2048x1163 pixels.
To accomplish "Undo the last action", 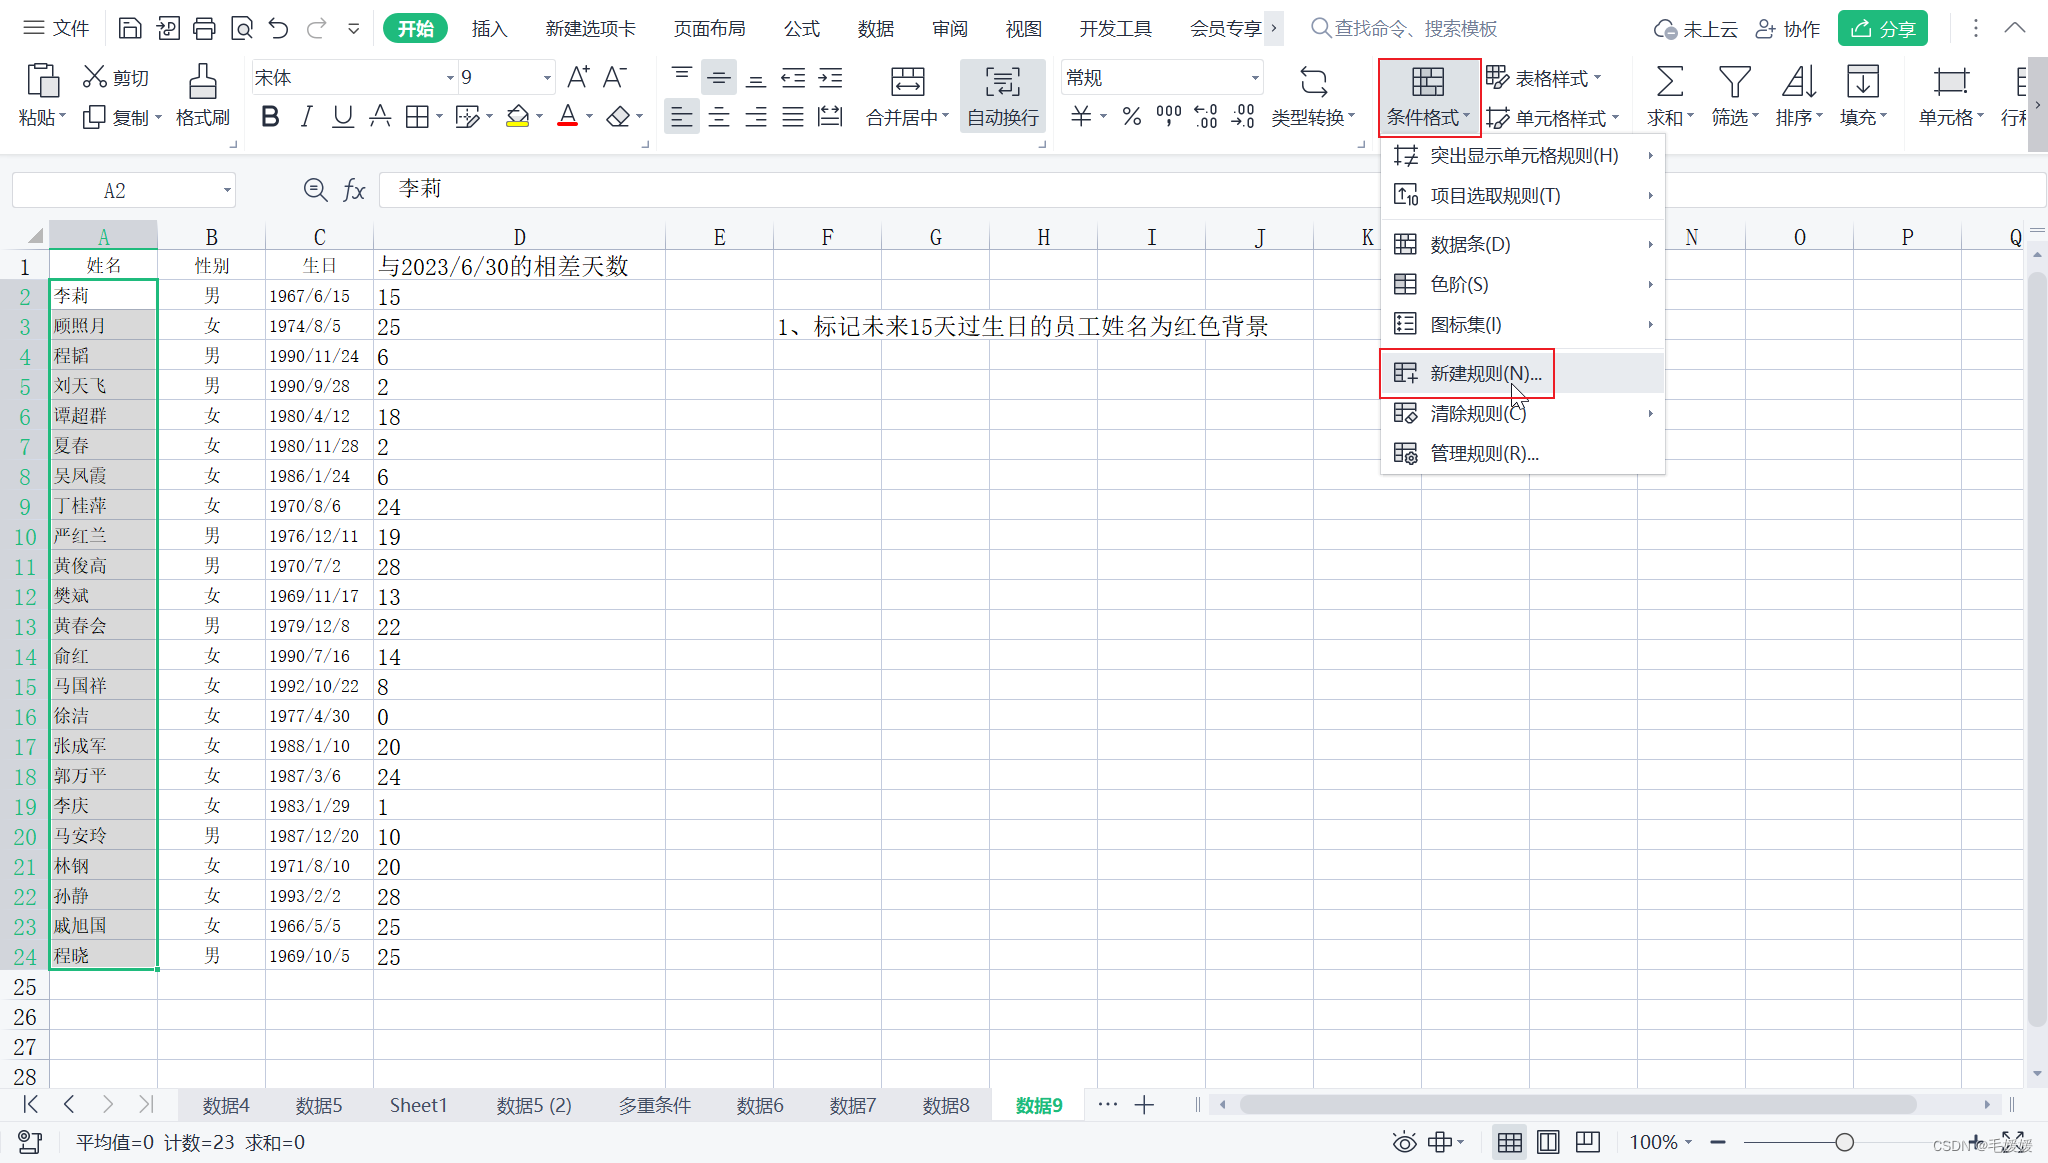I will pos(279,28).
